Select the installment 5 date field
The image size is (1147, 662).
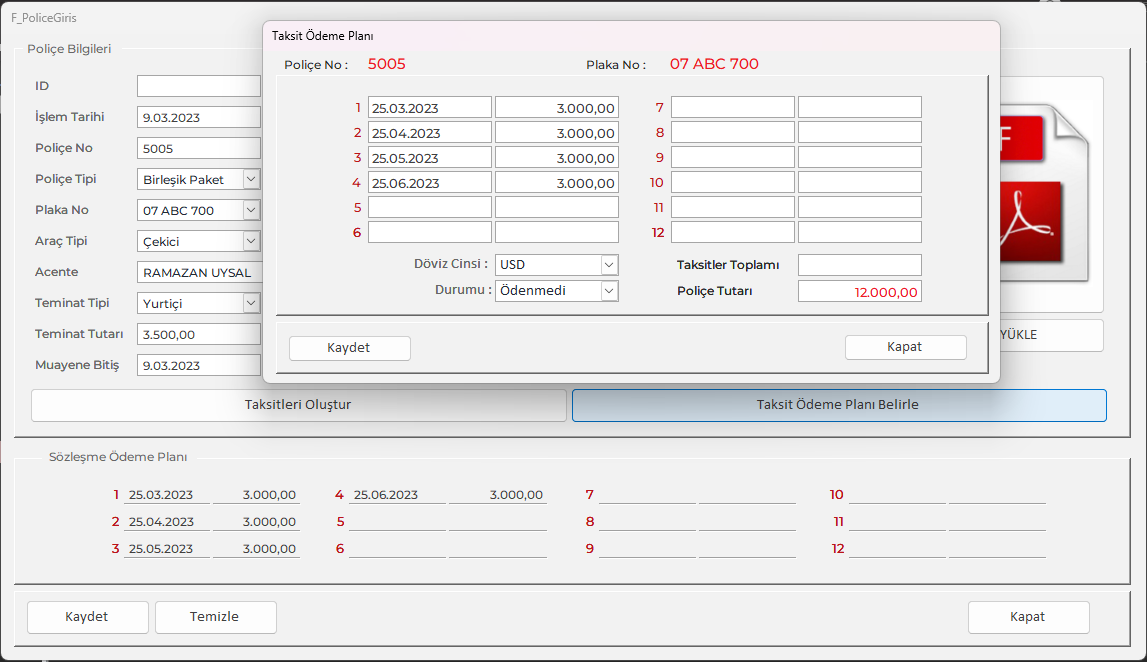pos(429,207)
